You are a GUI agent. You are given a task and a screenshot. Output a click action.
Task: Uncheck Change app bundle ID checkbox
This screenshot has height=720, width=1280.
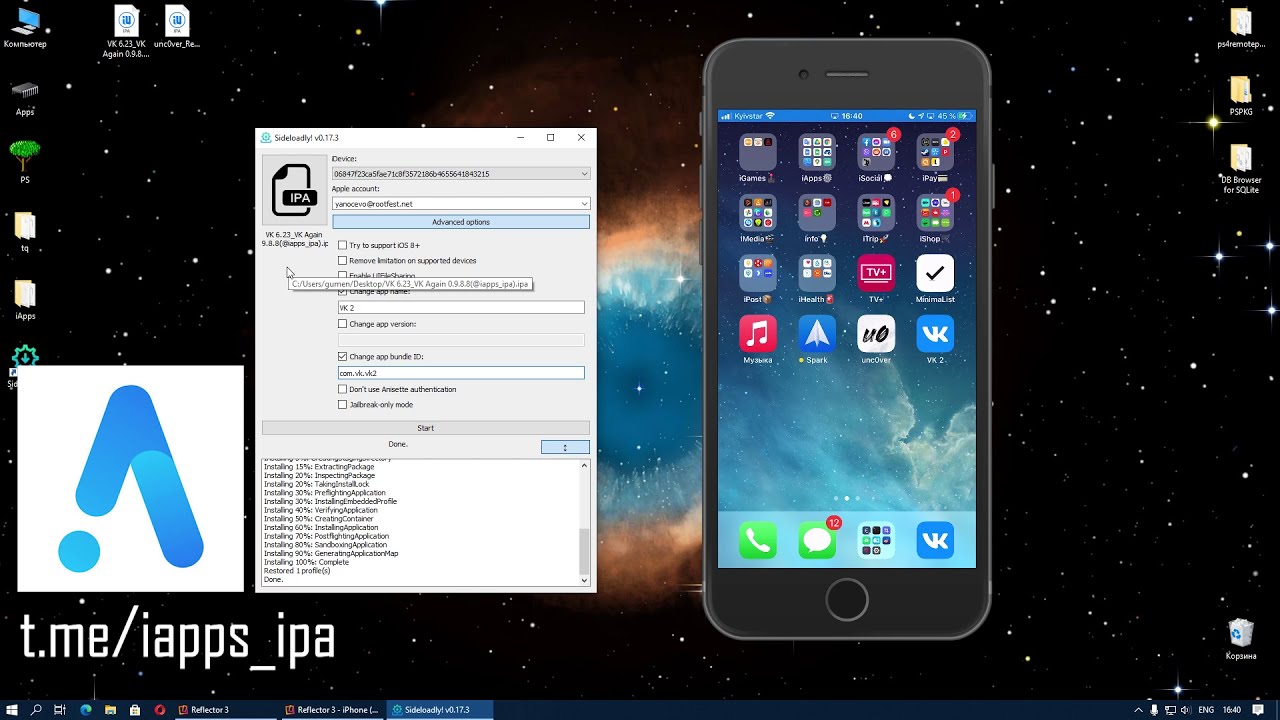[x=342, y=357]
